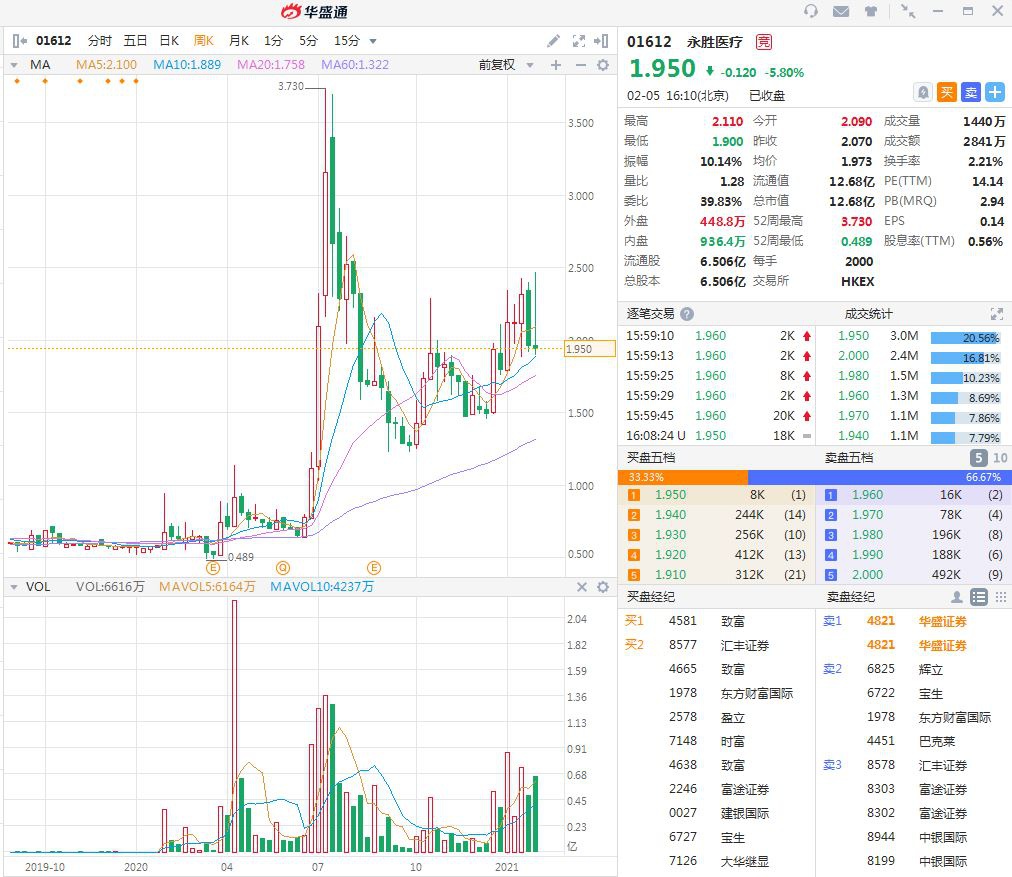This screenshot has width=1012, height=877.
Task: Switch to 1分 one-minute chart
Action: pos(273,41)
